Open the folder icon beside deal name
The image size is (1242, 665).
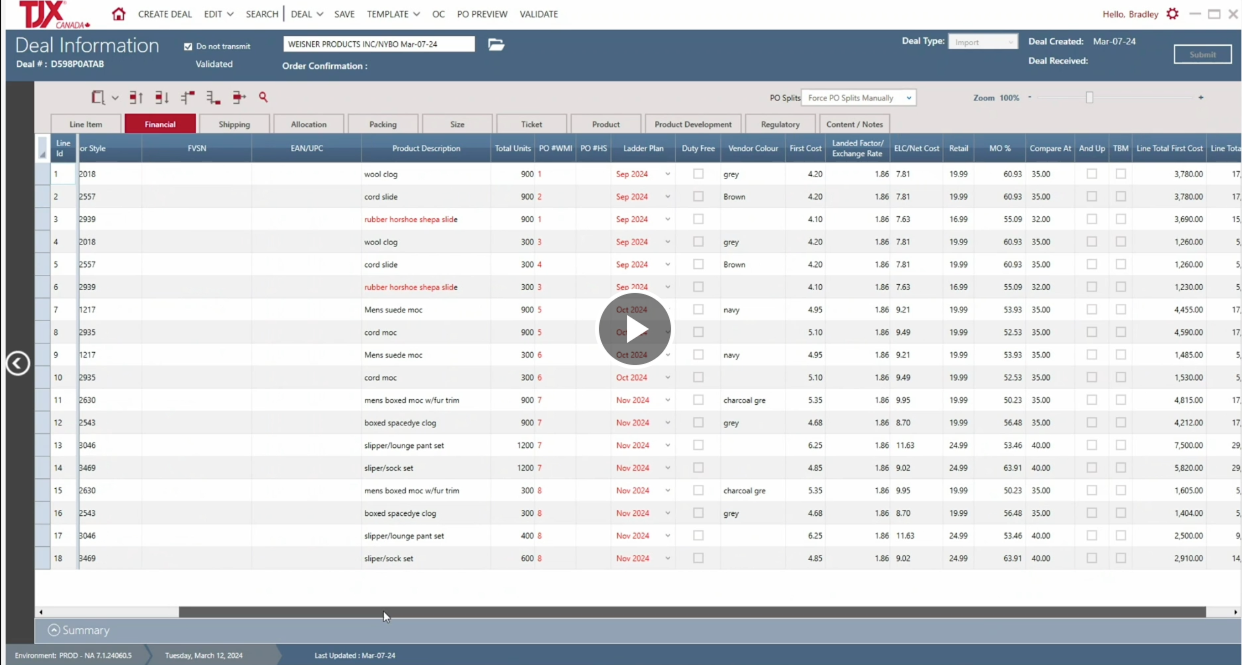(496, 44)
